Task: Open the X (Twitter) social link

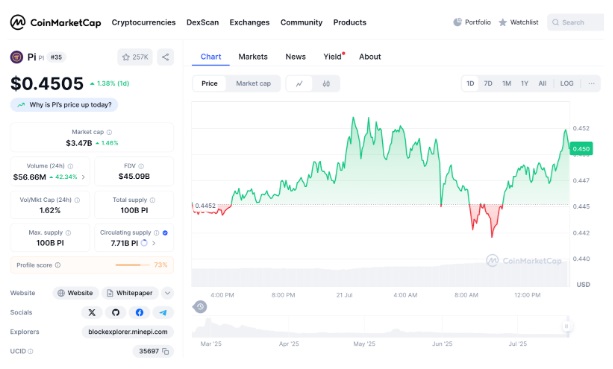Action: pyautogui.click(x=92, y=312)
